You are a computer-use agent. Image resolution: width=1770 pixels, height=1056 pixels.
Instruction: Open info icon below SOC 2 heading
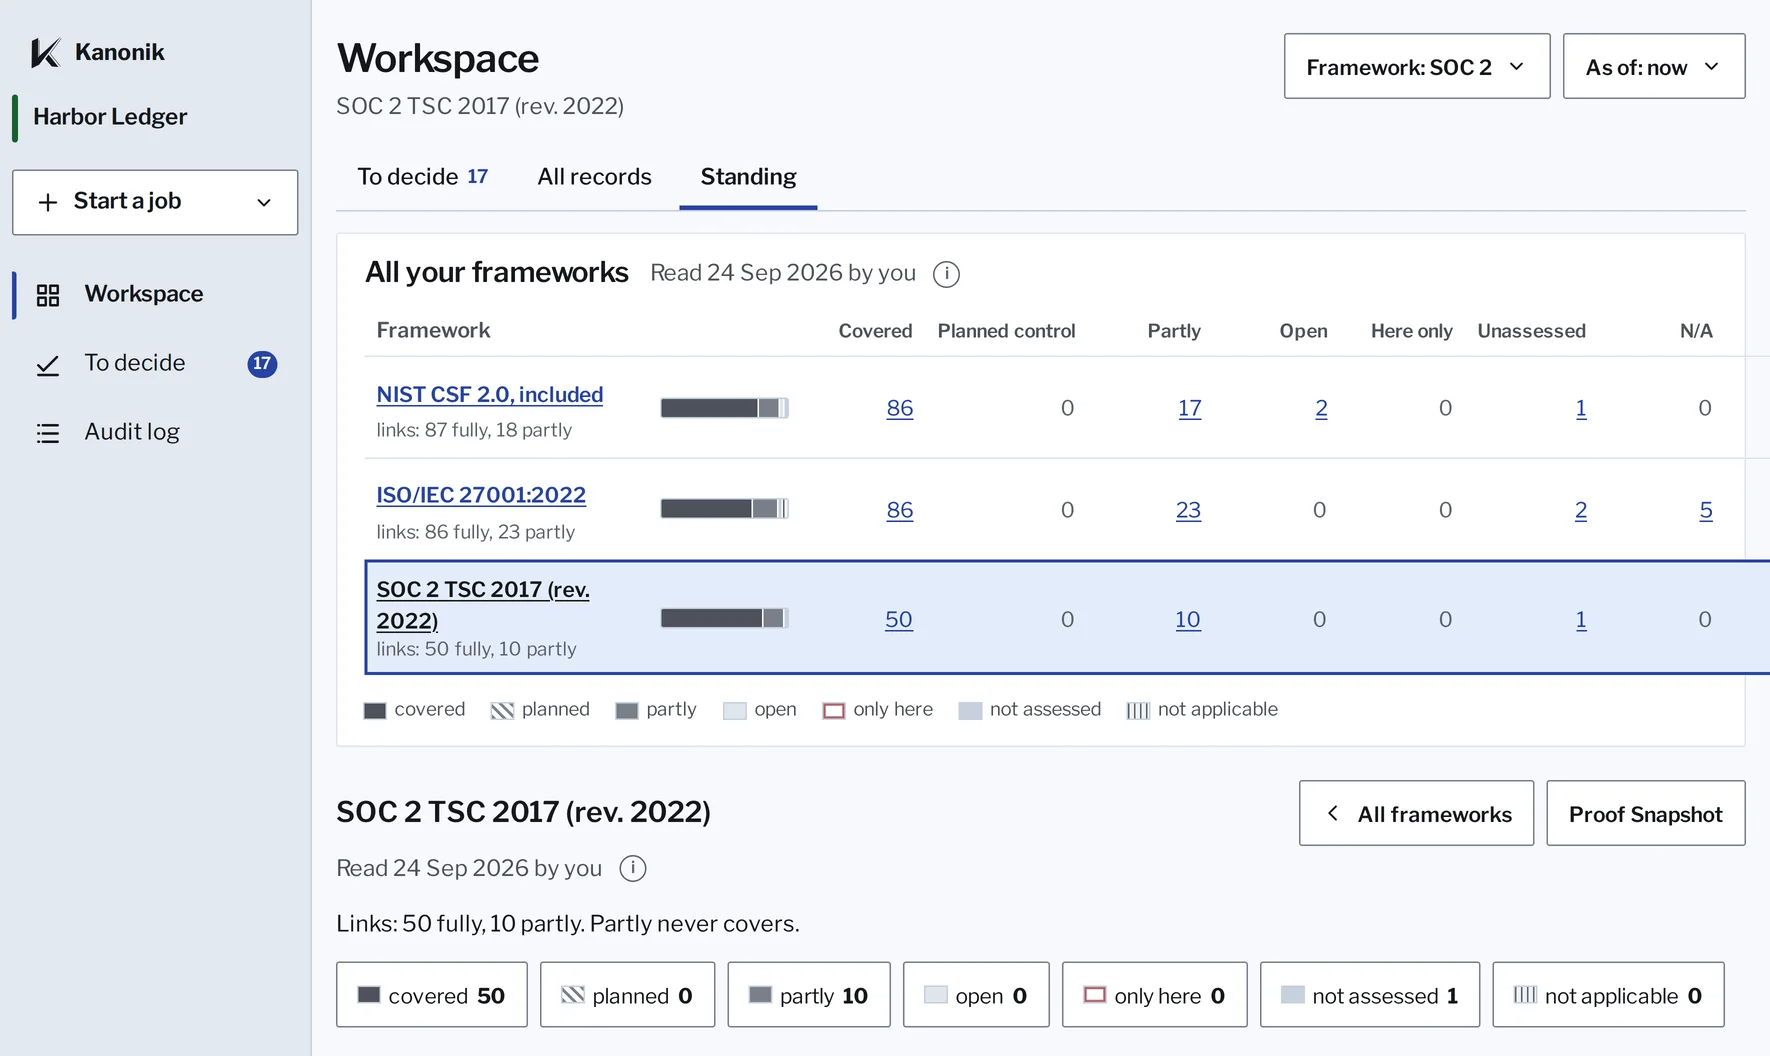pos(633,868)
